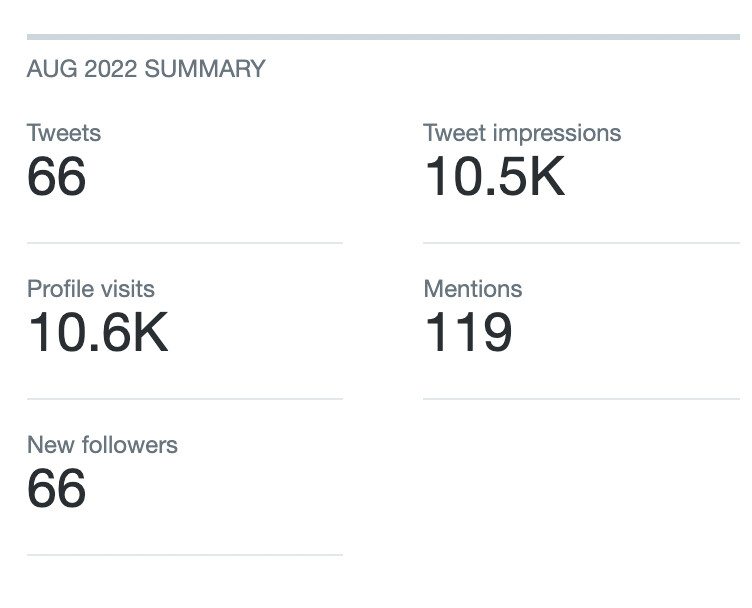Click the divider line below the 10.6K value

[x=184, y=399]
